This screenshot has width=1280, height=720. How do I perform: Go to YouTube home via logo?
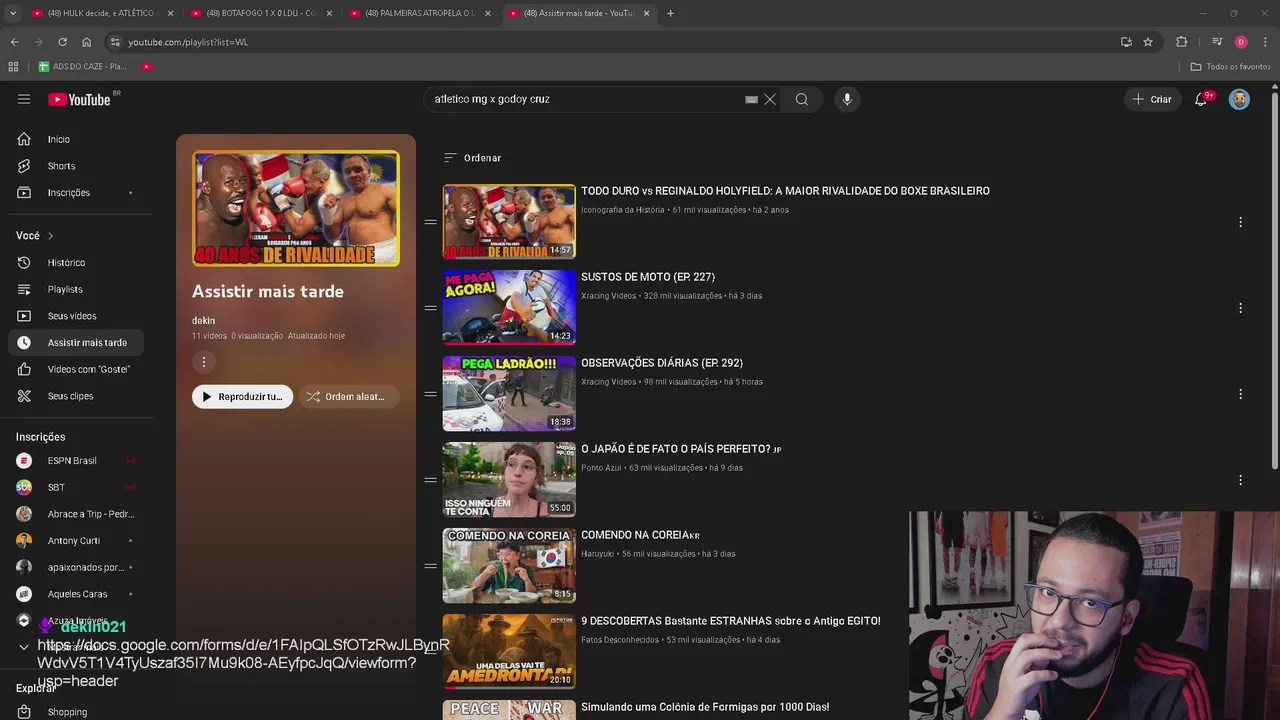tap(79, 99)
